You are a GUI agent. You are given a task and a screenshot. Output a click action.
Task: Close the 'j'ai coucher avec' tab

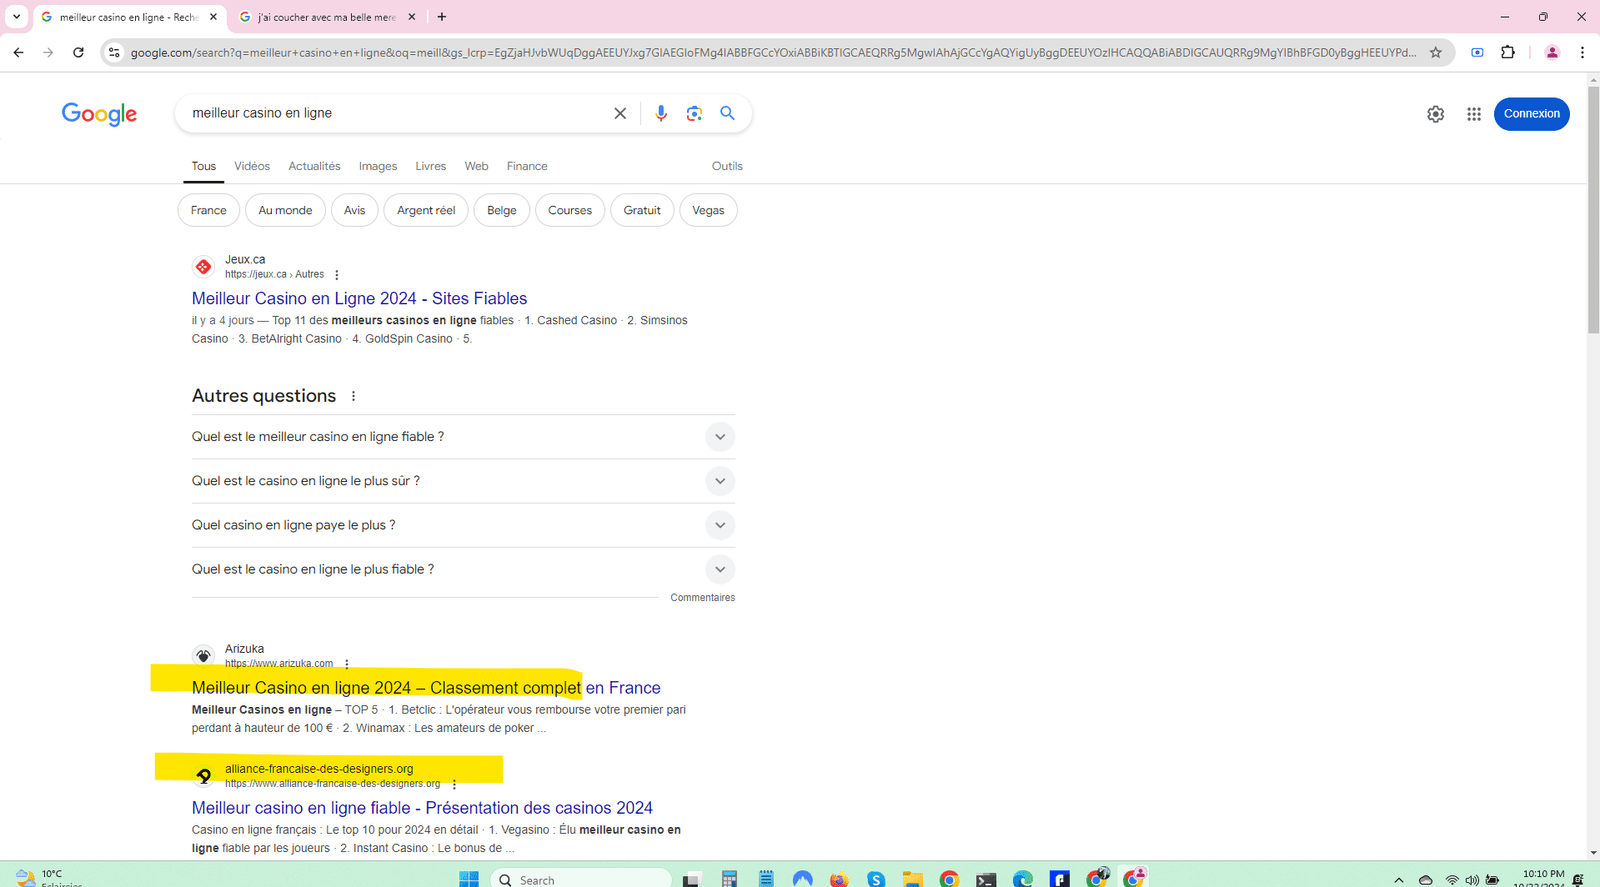click(x=411, y=17)
